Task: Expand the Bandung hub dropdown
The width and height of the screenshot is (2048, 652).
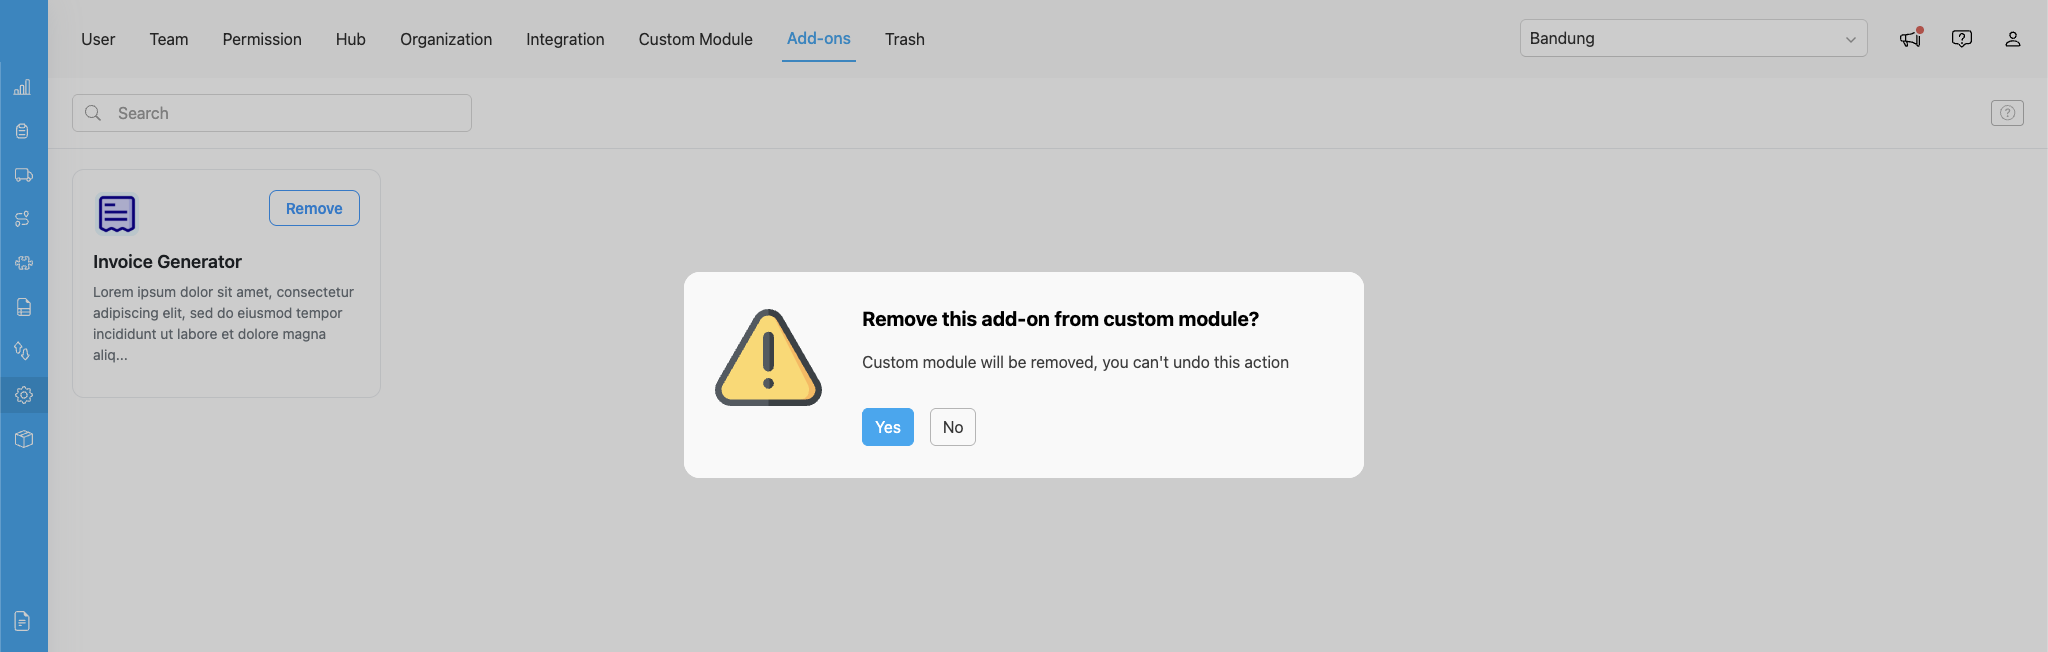Action: click(1693, 38)
